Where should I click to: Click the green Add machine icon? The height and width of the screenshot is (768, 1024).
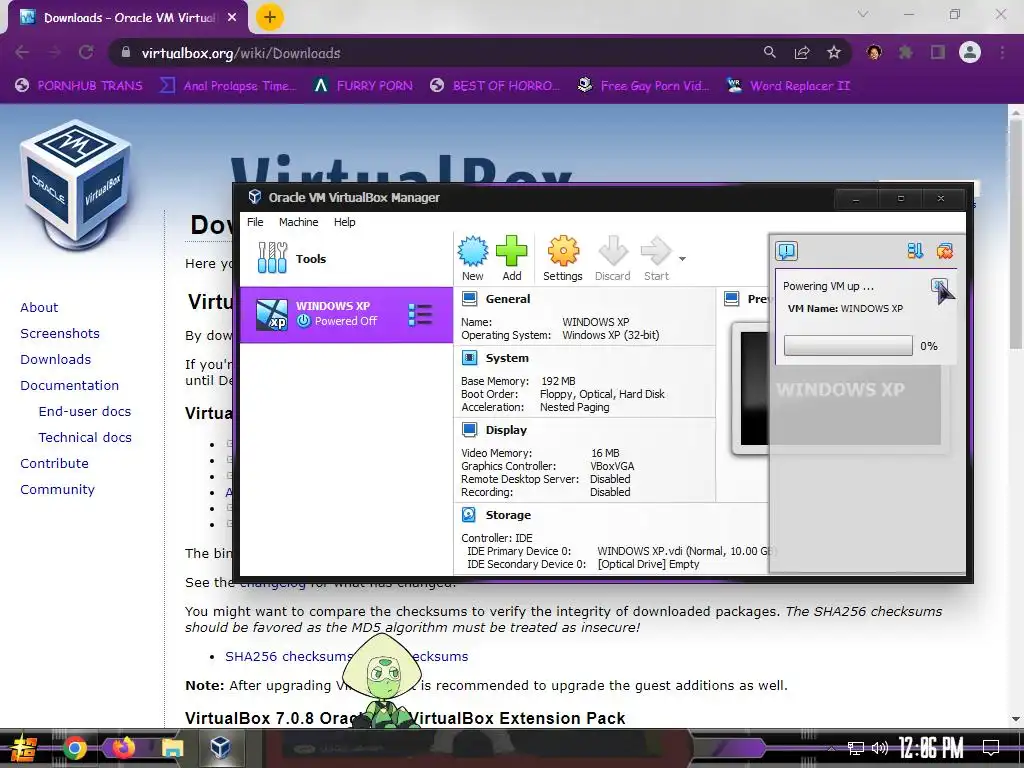click(511, 251)
